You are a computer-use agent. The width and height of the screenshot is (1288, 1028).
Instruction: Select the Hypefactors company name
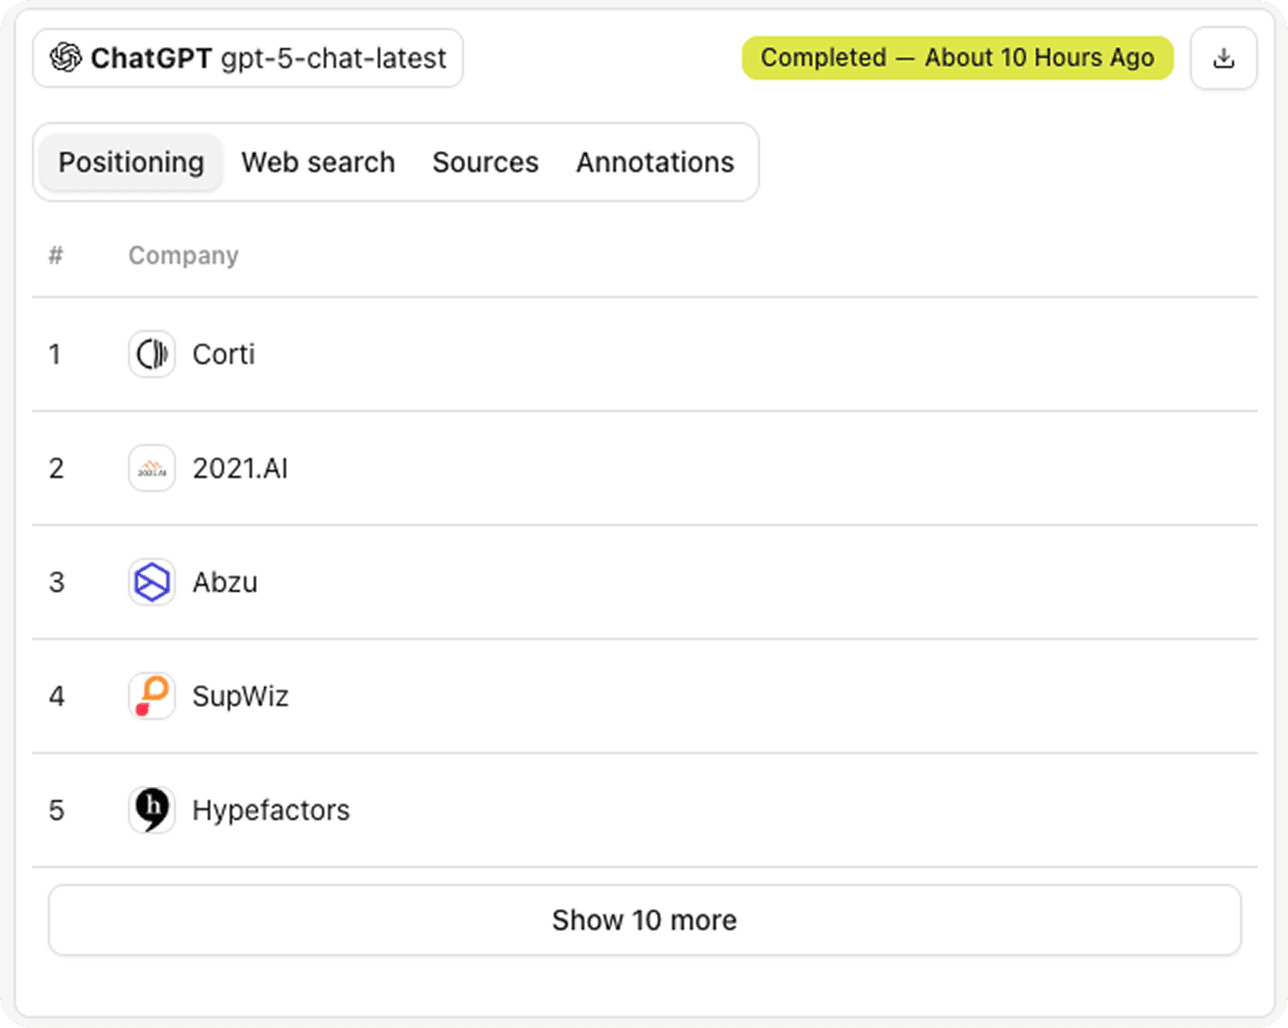[271, 810]
